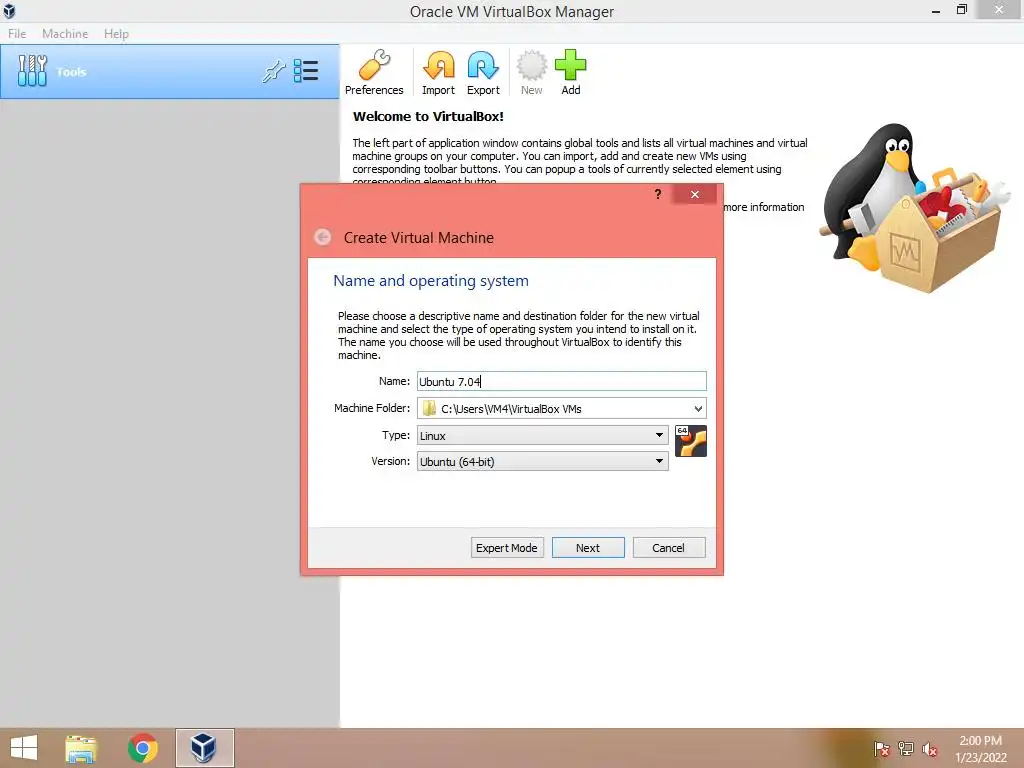Screen dimensions: 1024x768
Task: Click the help question mark in dialog
Action: (x=658, y=194)
